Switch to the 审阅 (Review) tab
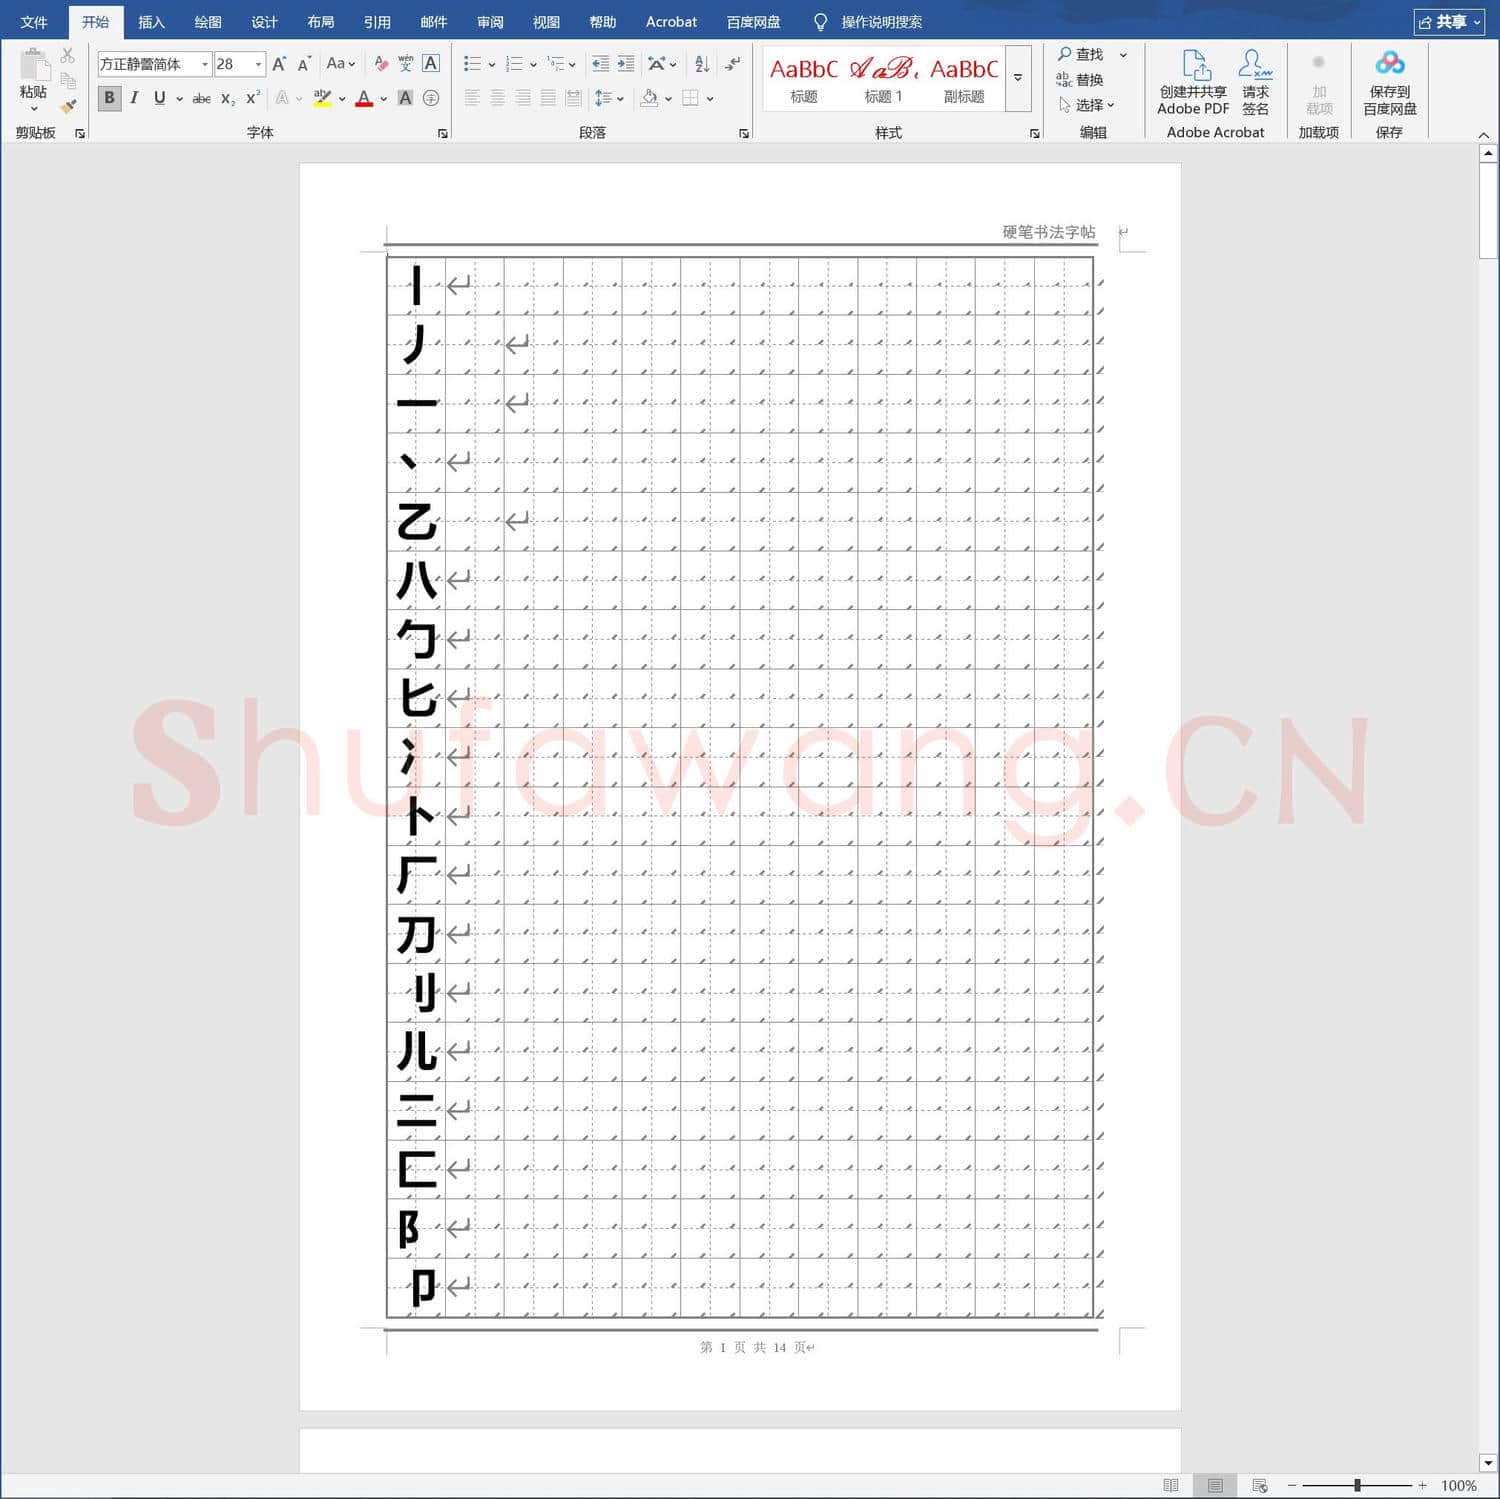The height and width of the screenshot is (1499, 1500). [490, 22]
